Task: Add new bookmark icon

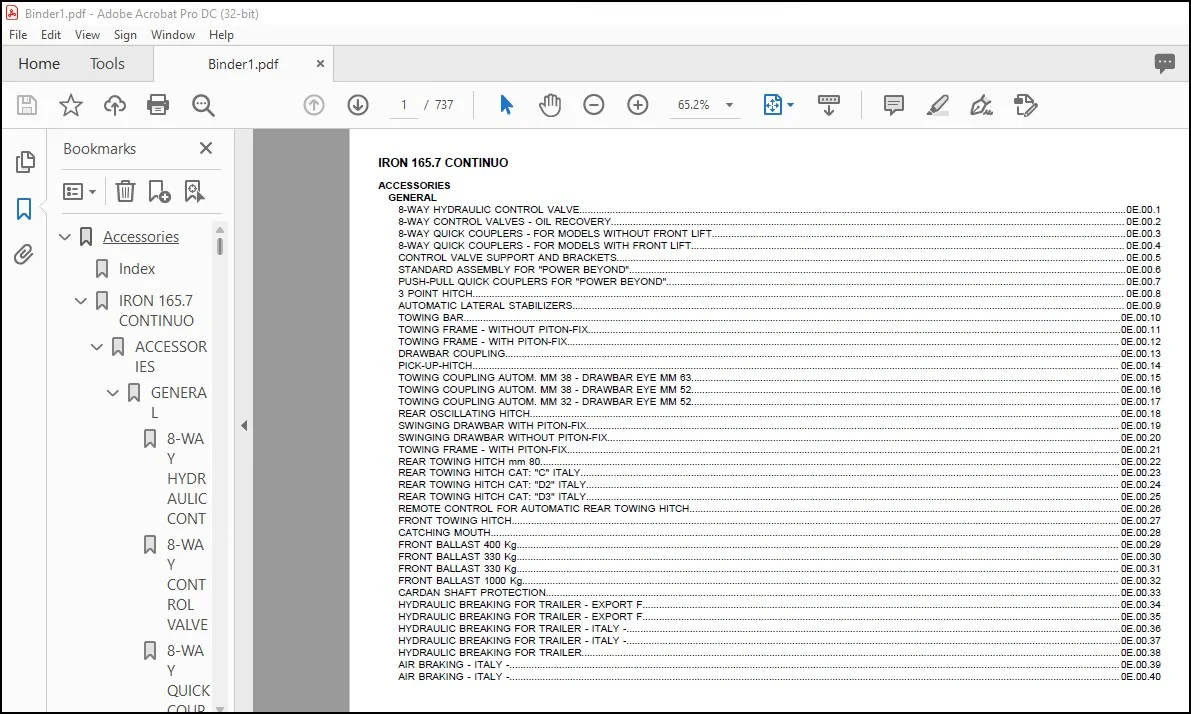Action: 160,191
